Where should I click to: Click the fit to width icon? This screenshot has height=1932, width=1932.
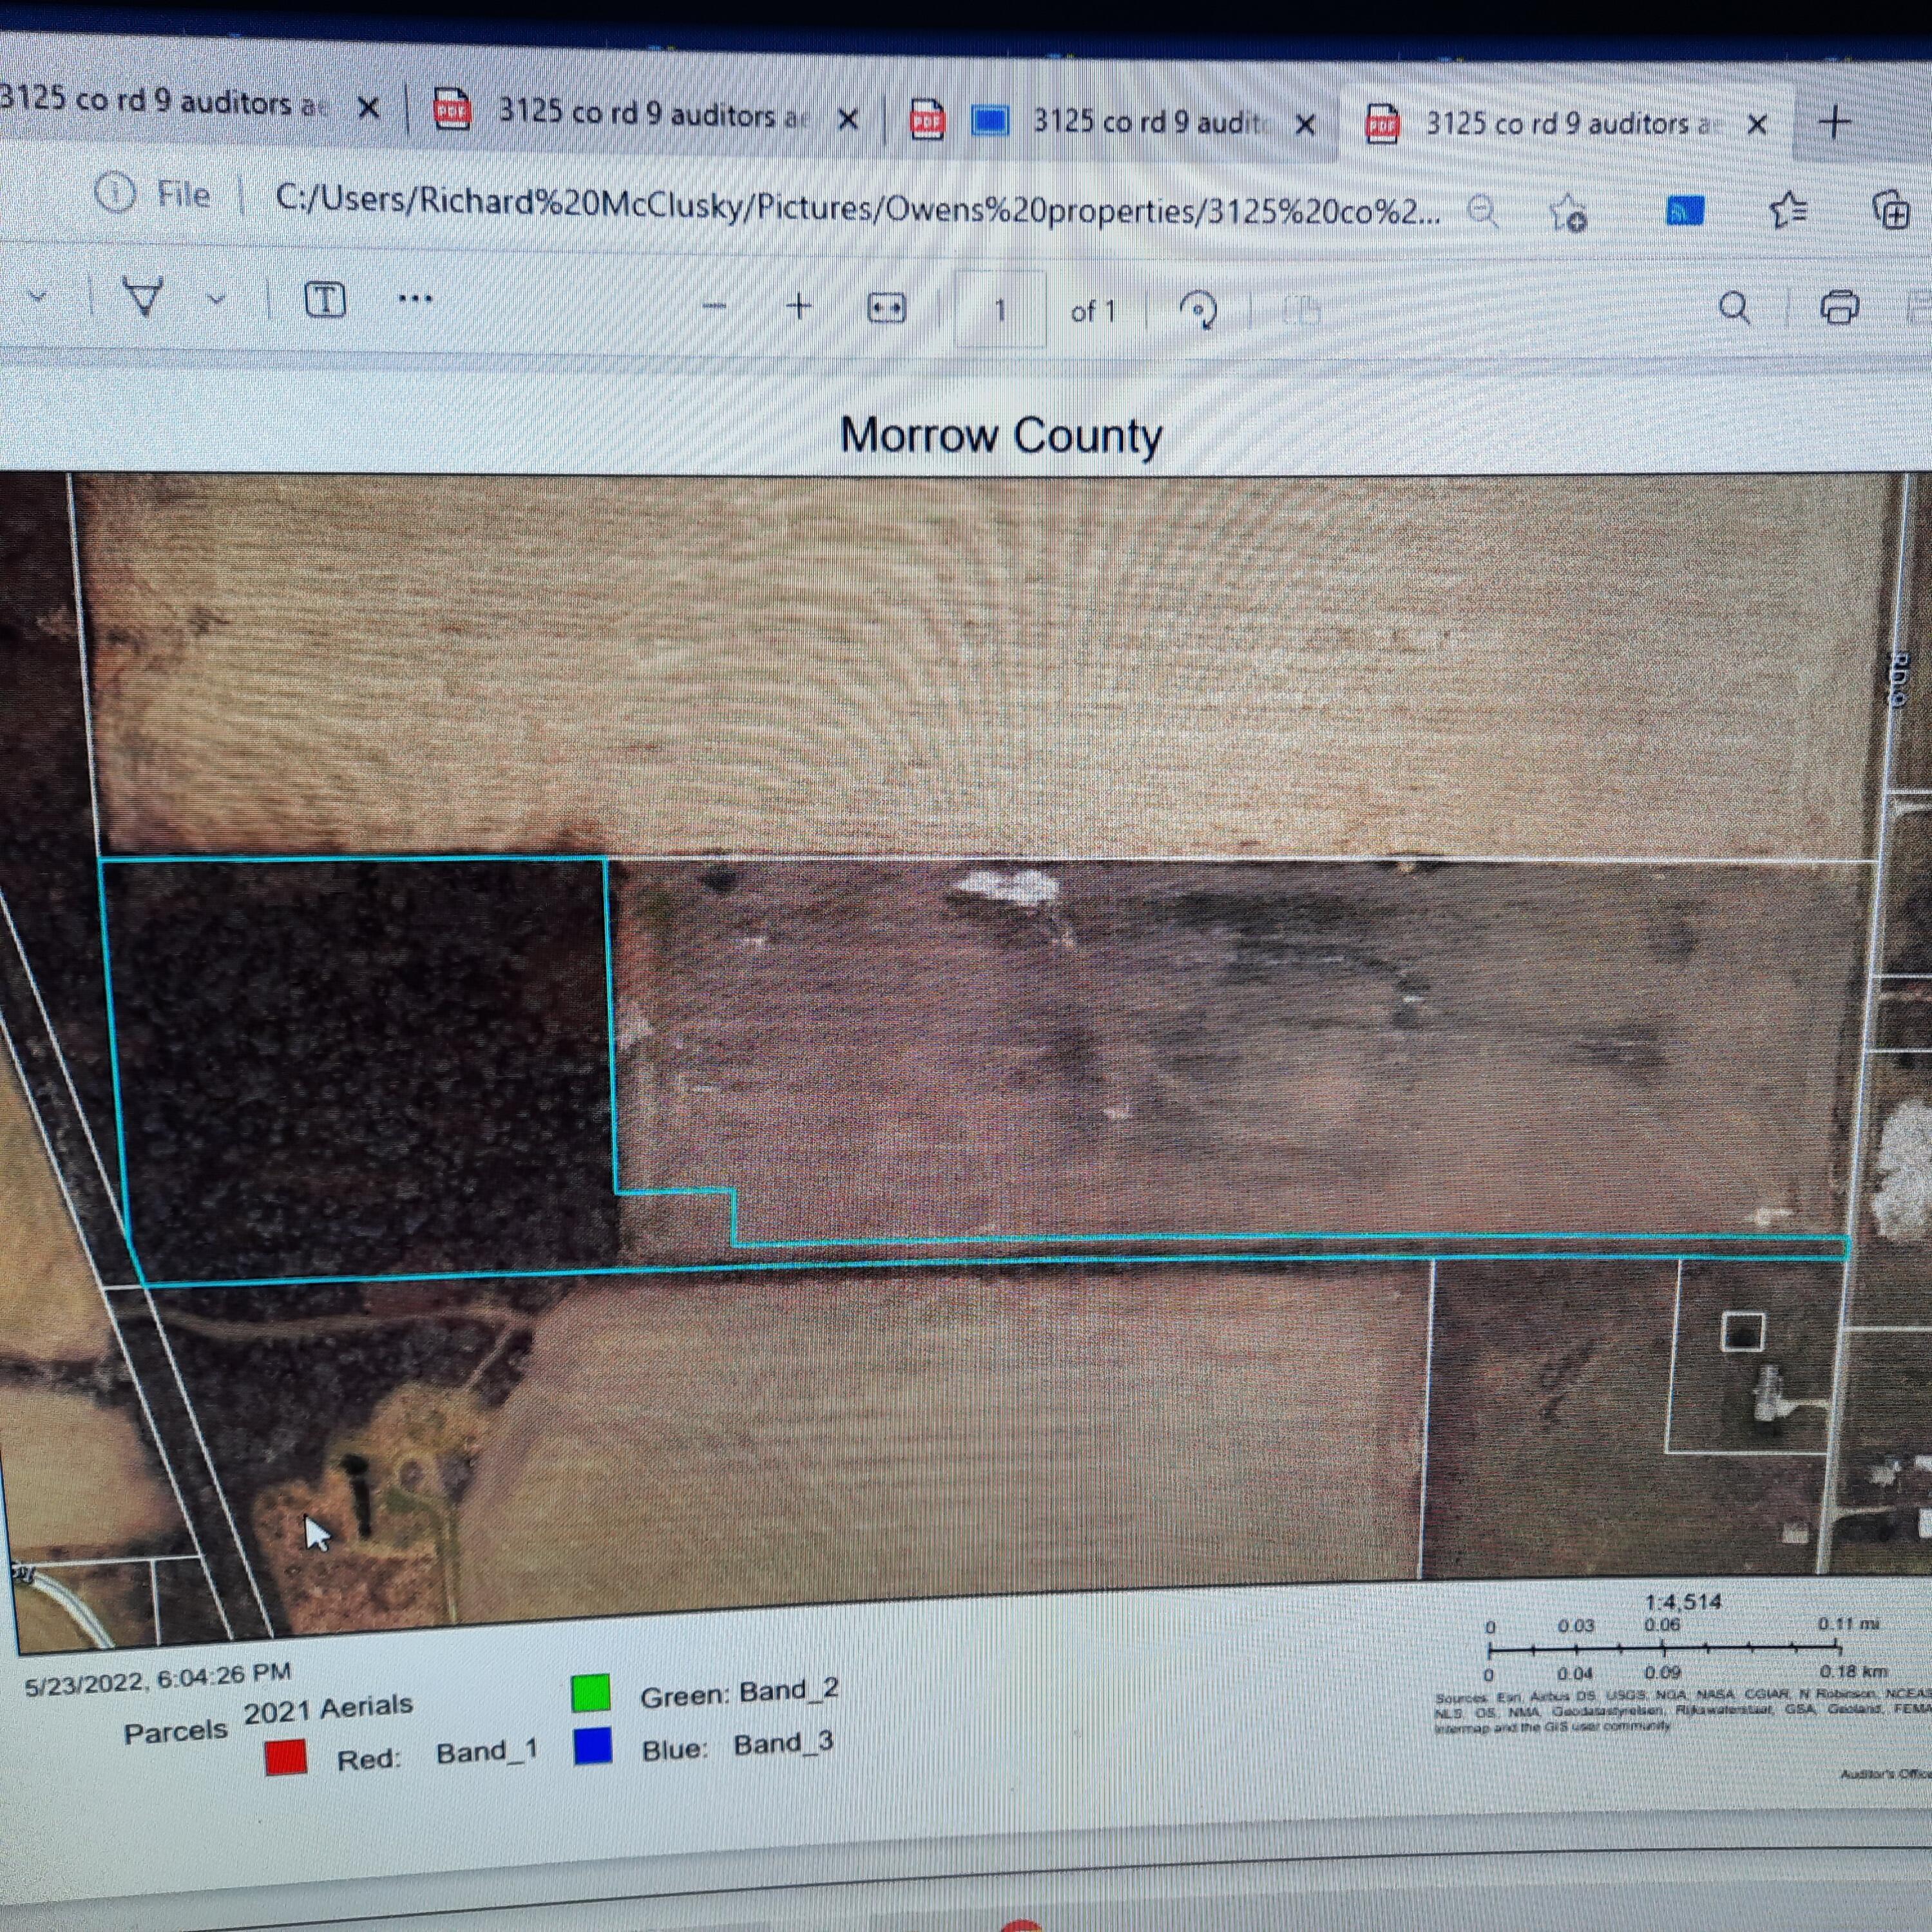pos(886,309)
